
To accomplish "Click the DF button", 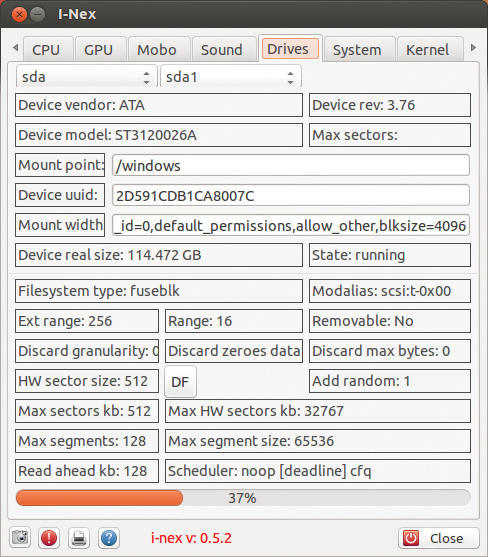I will click(180, 382).
